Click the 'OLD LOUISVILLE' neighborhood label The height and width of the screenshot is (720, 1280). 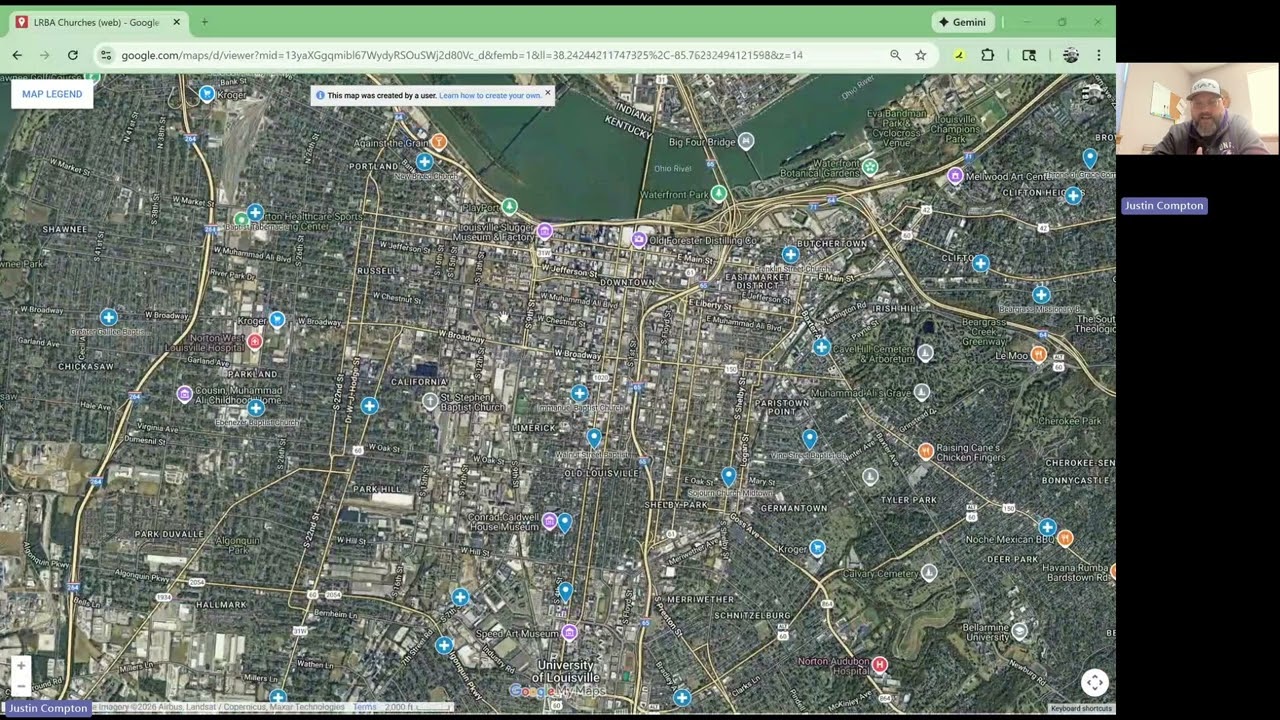click(x=602, y=472)
